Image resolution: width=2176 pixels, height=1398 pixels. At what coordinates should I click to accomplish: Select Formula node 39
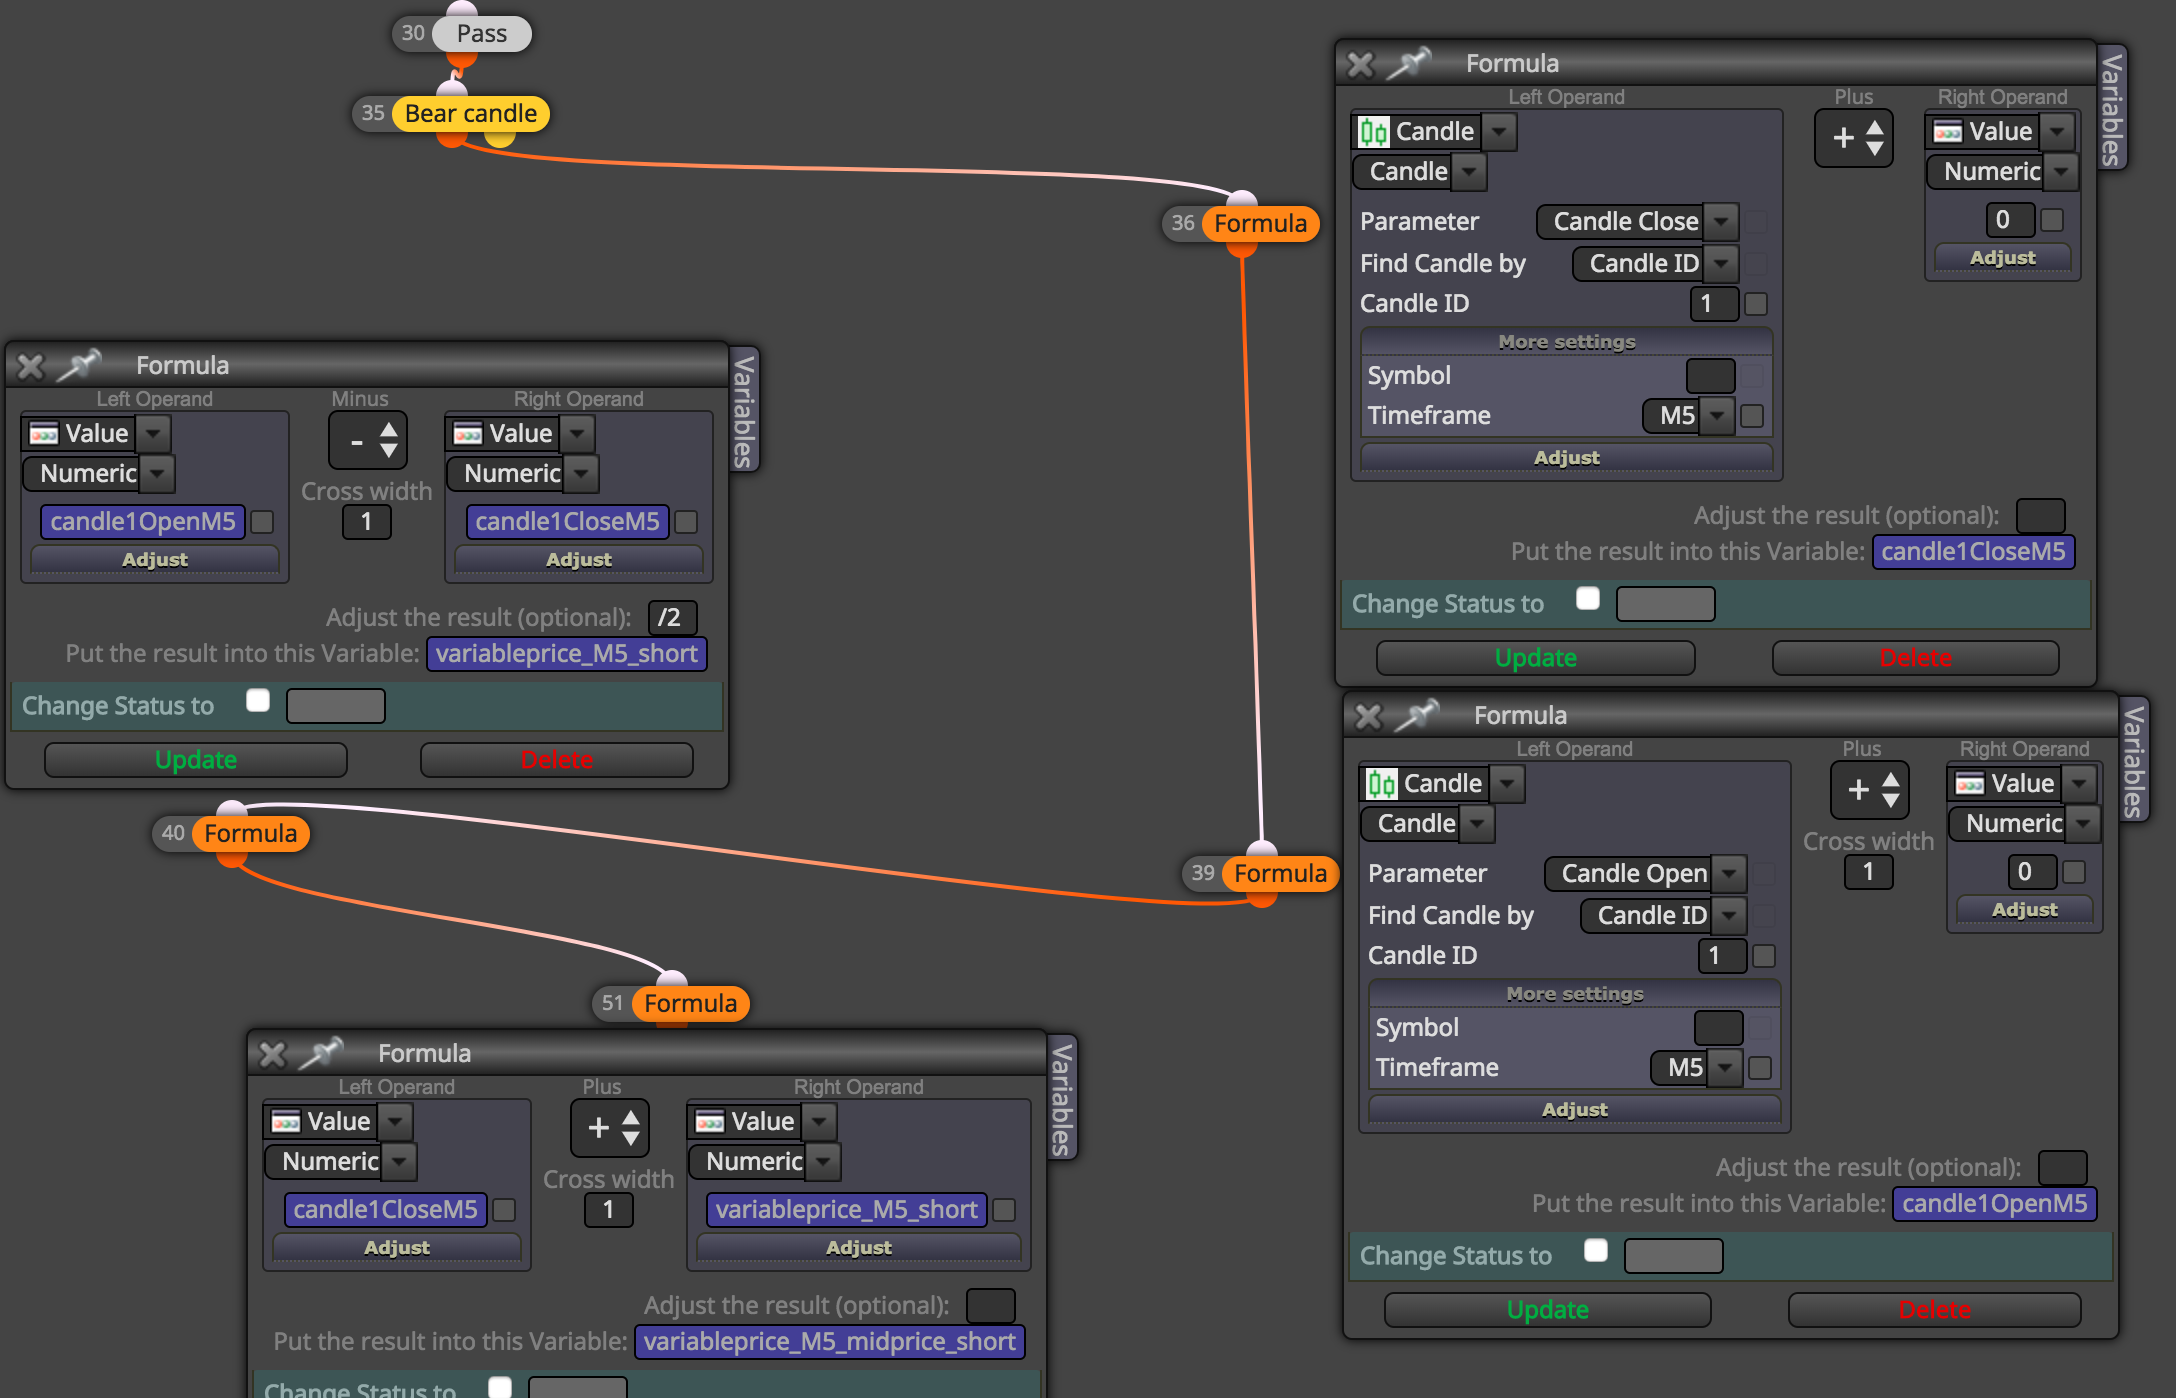[1280, 873]
